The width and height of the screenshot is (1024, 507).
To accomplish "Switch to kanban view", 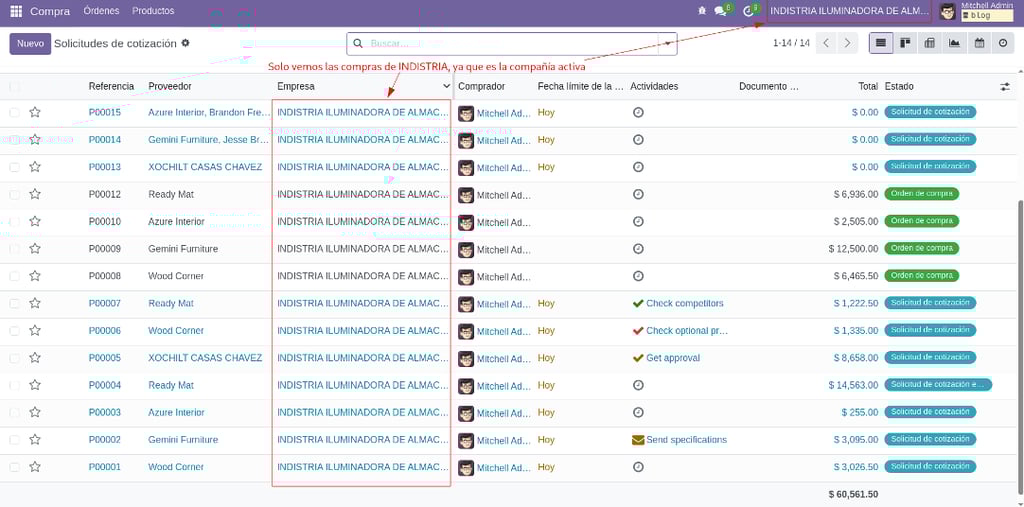I will pyautogui.click(x=905, y=43).
